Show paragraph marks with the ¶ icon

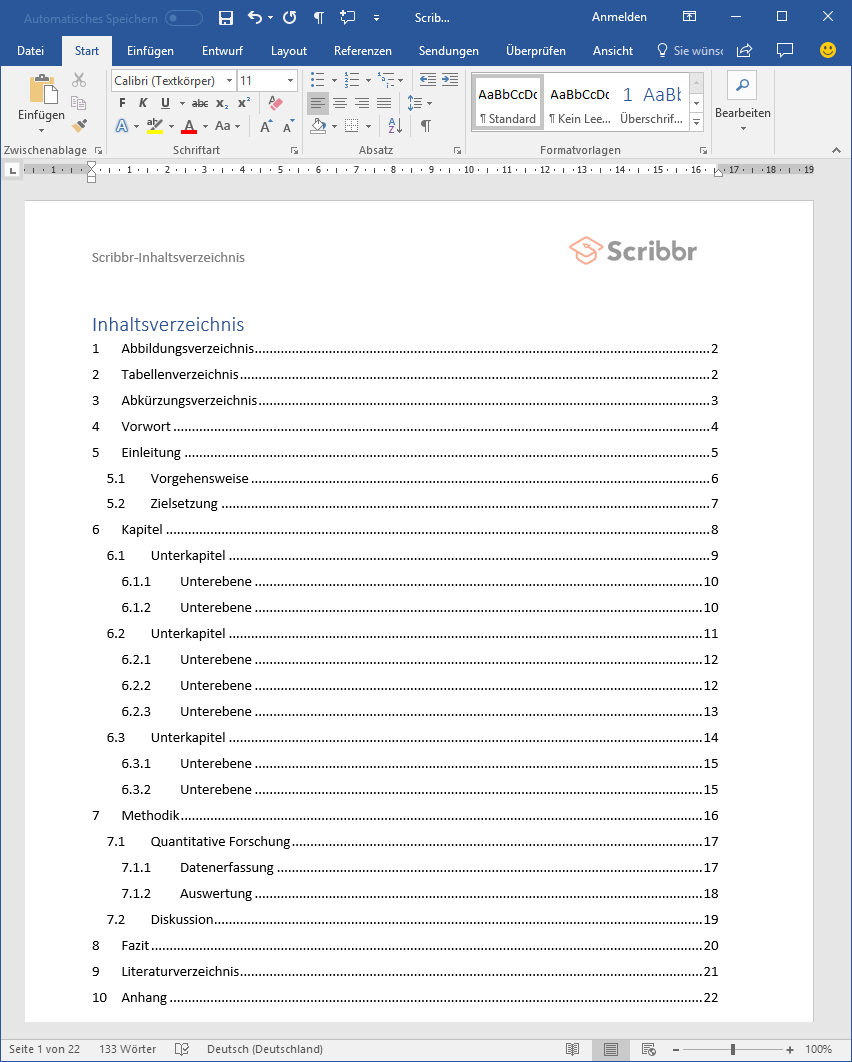pyautogui.click(x=425, y=123)
